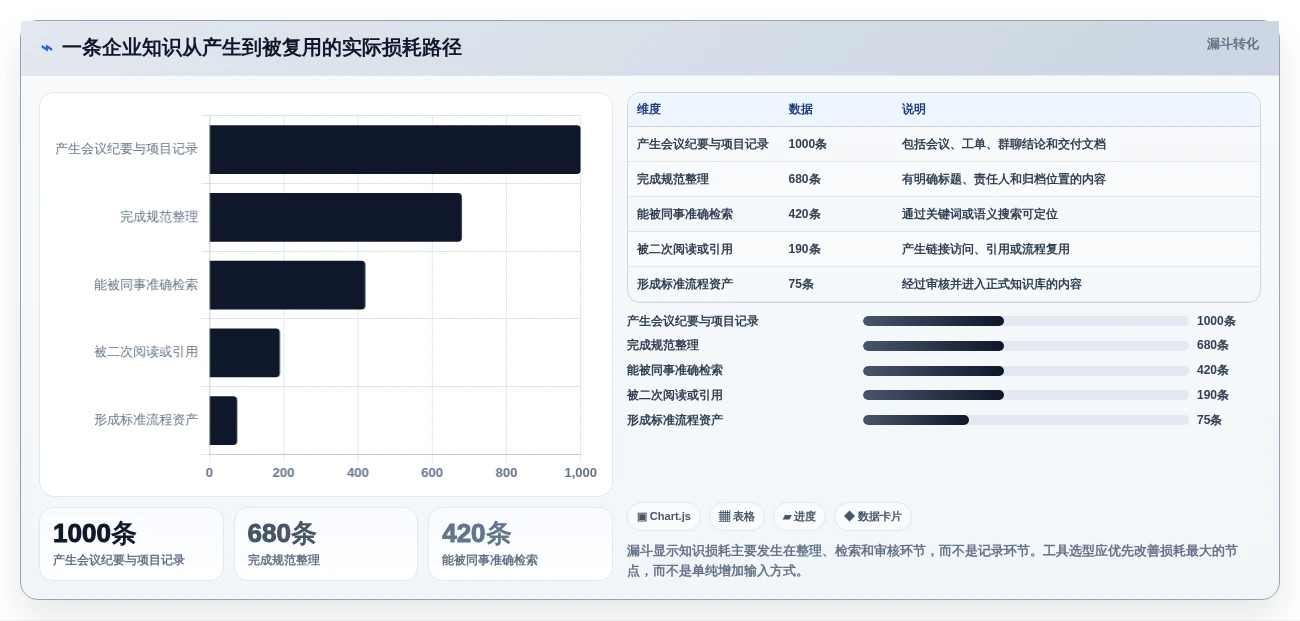Select the 表格 tag
Screen dimensions: 1300x621
(737, 516)
